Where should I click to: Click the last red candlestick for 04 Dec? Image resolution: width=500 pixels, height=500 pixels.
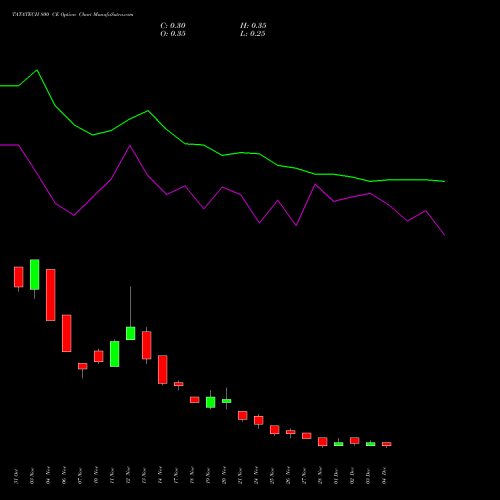click(x=387, y=444)
